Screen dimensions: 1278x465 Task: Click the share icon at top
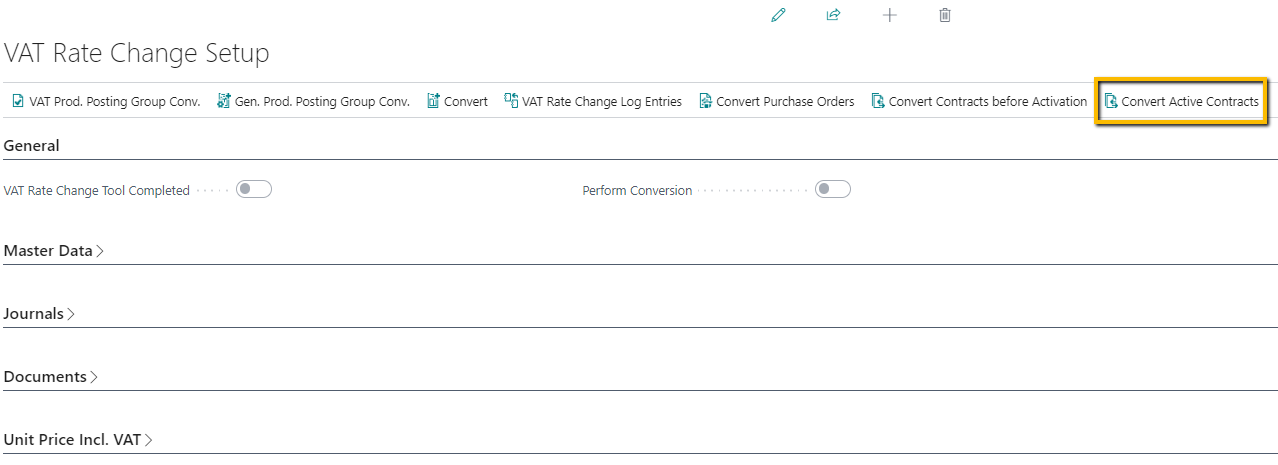(x=833, y=15)
